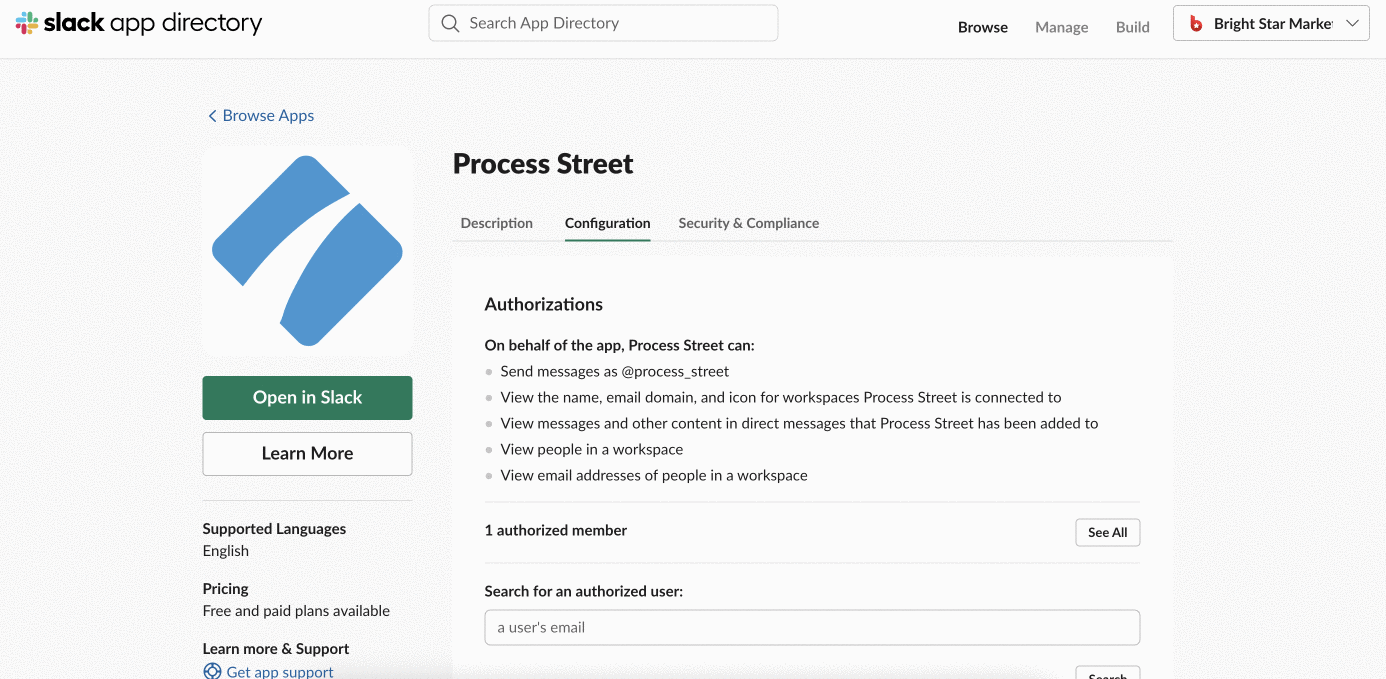Click 'Search for an authorized user' label
Screen dimensions: 1386x679
point(584,591)
